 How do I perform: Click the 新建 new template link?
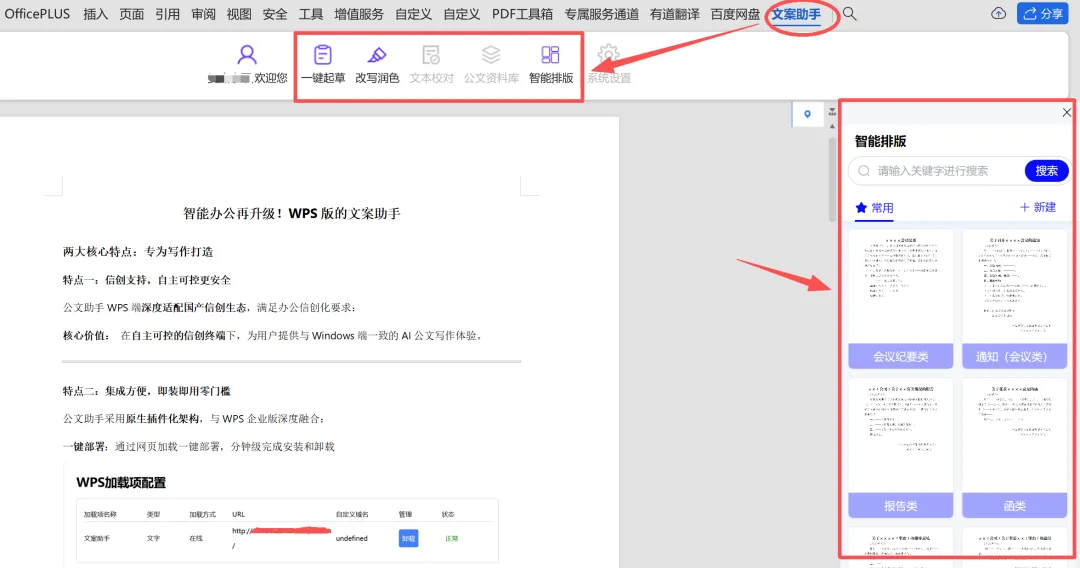[x=1038, y=207]
